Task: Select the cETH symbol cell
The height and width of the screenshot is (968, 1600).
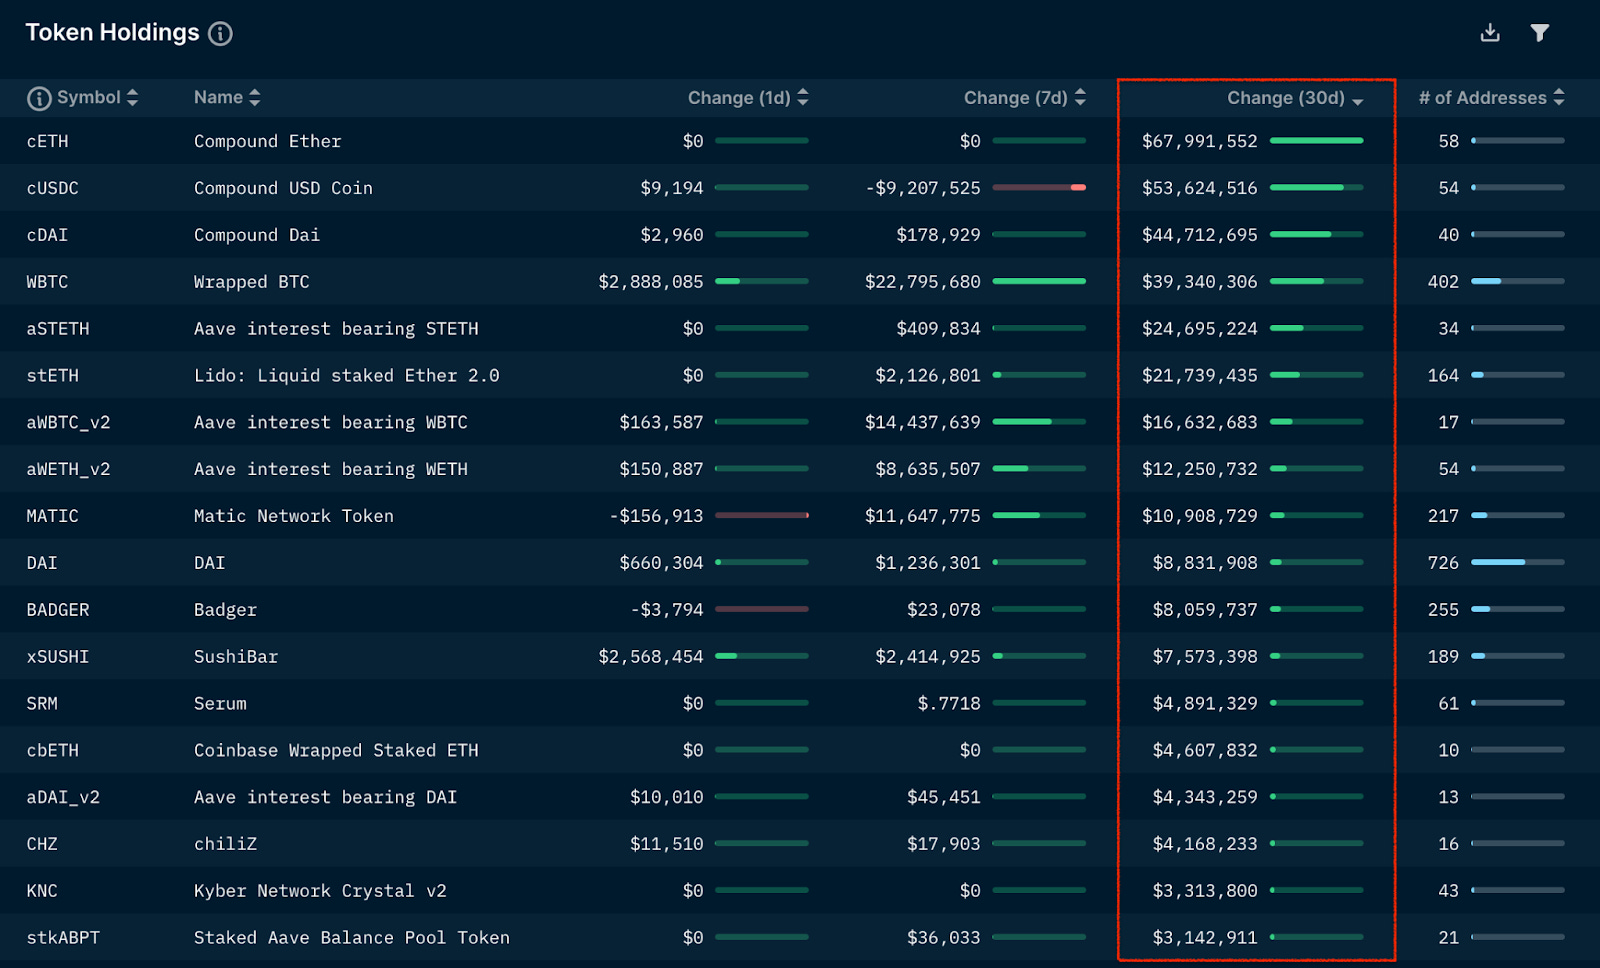Action: click(47, 141)
